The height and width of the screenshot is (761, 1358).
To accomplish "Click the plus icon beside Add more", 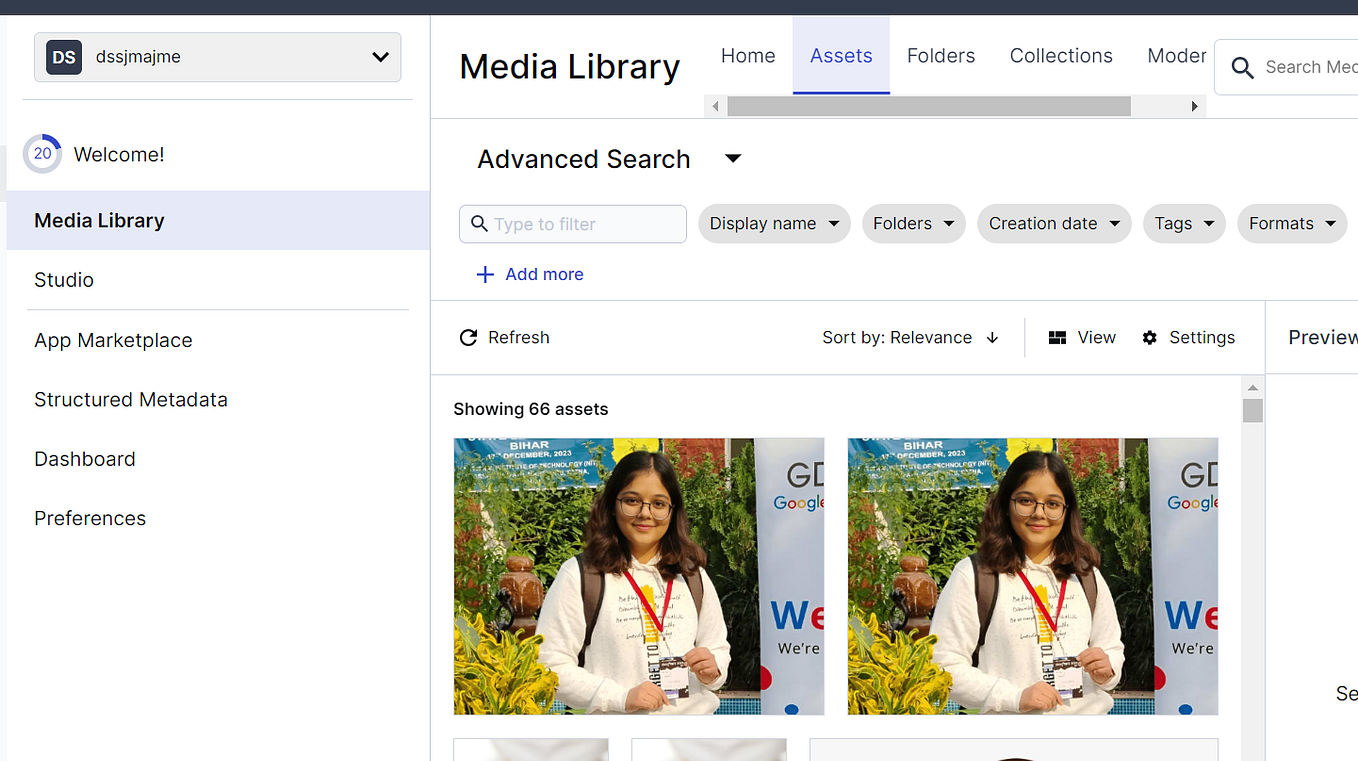I will click(x=485, y=274).
